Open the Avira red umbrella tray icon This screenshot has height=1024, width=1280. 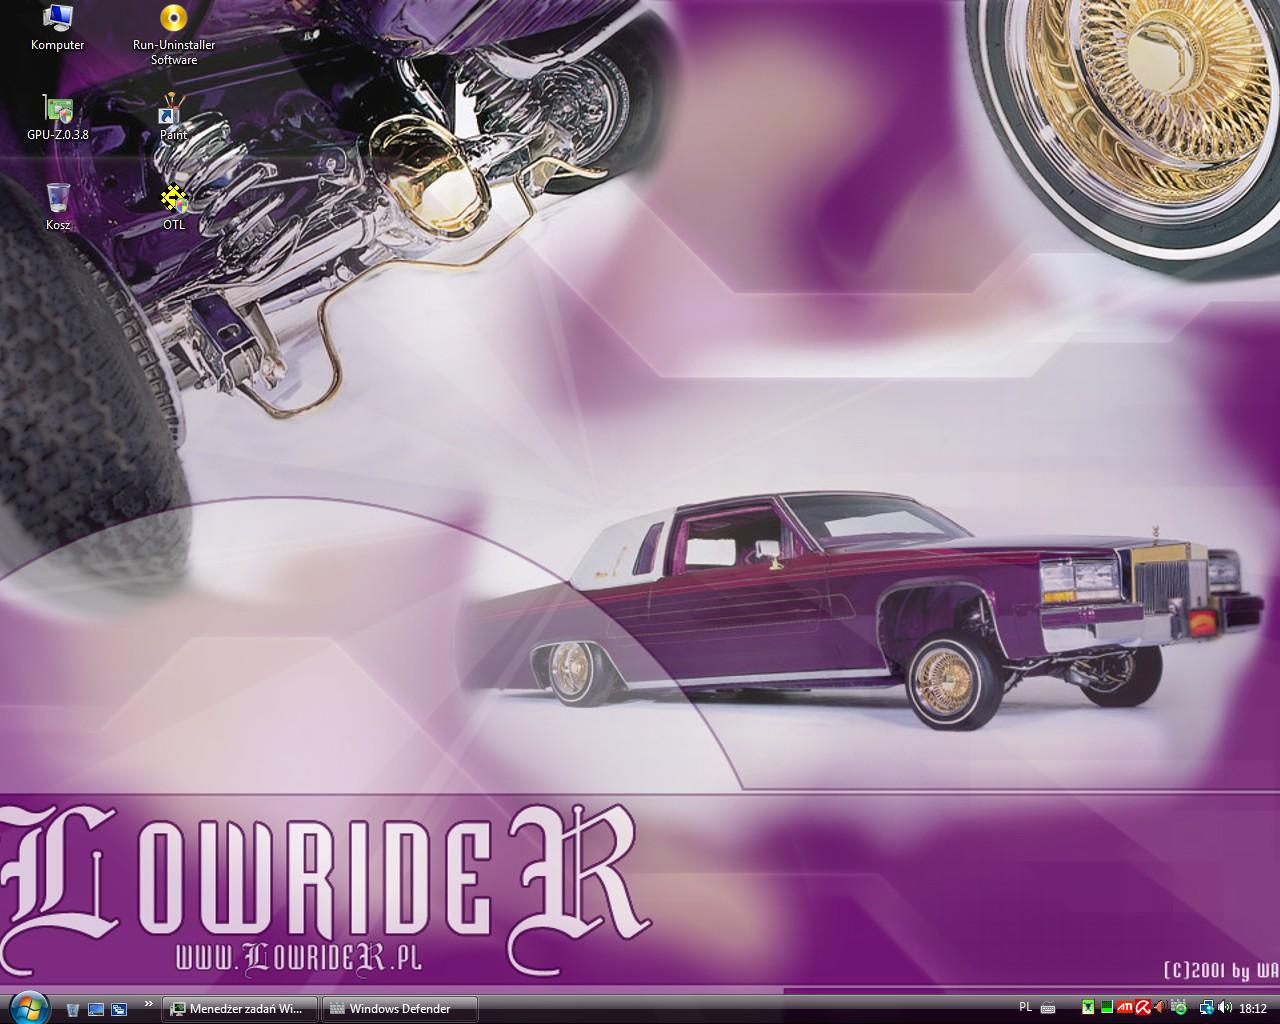pos(1143,1008)
